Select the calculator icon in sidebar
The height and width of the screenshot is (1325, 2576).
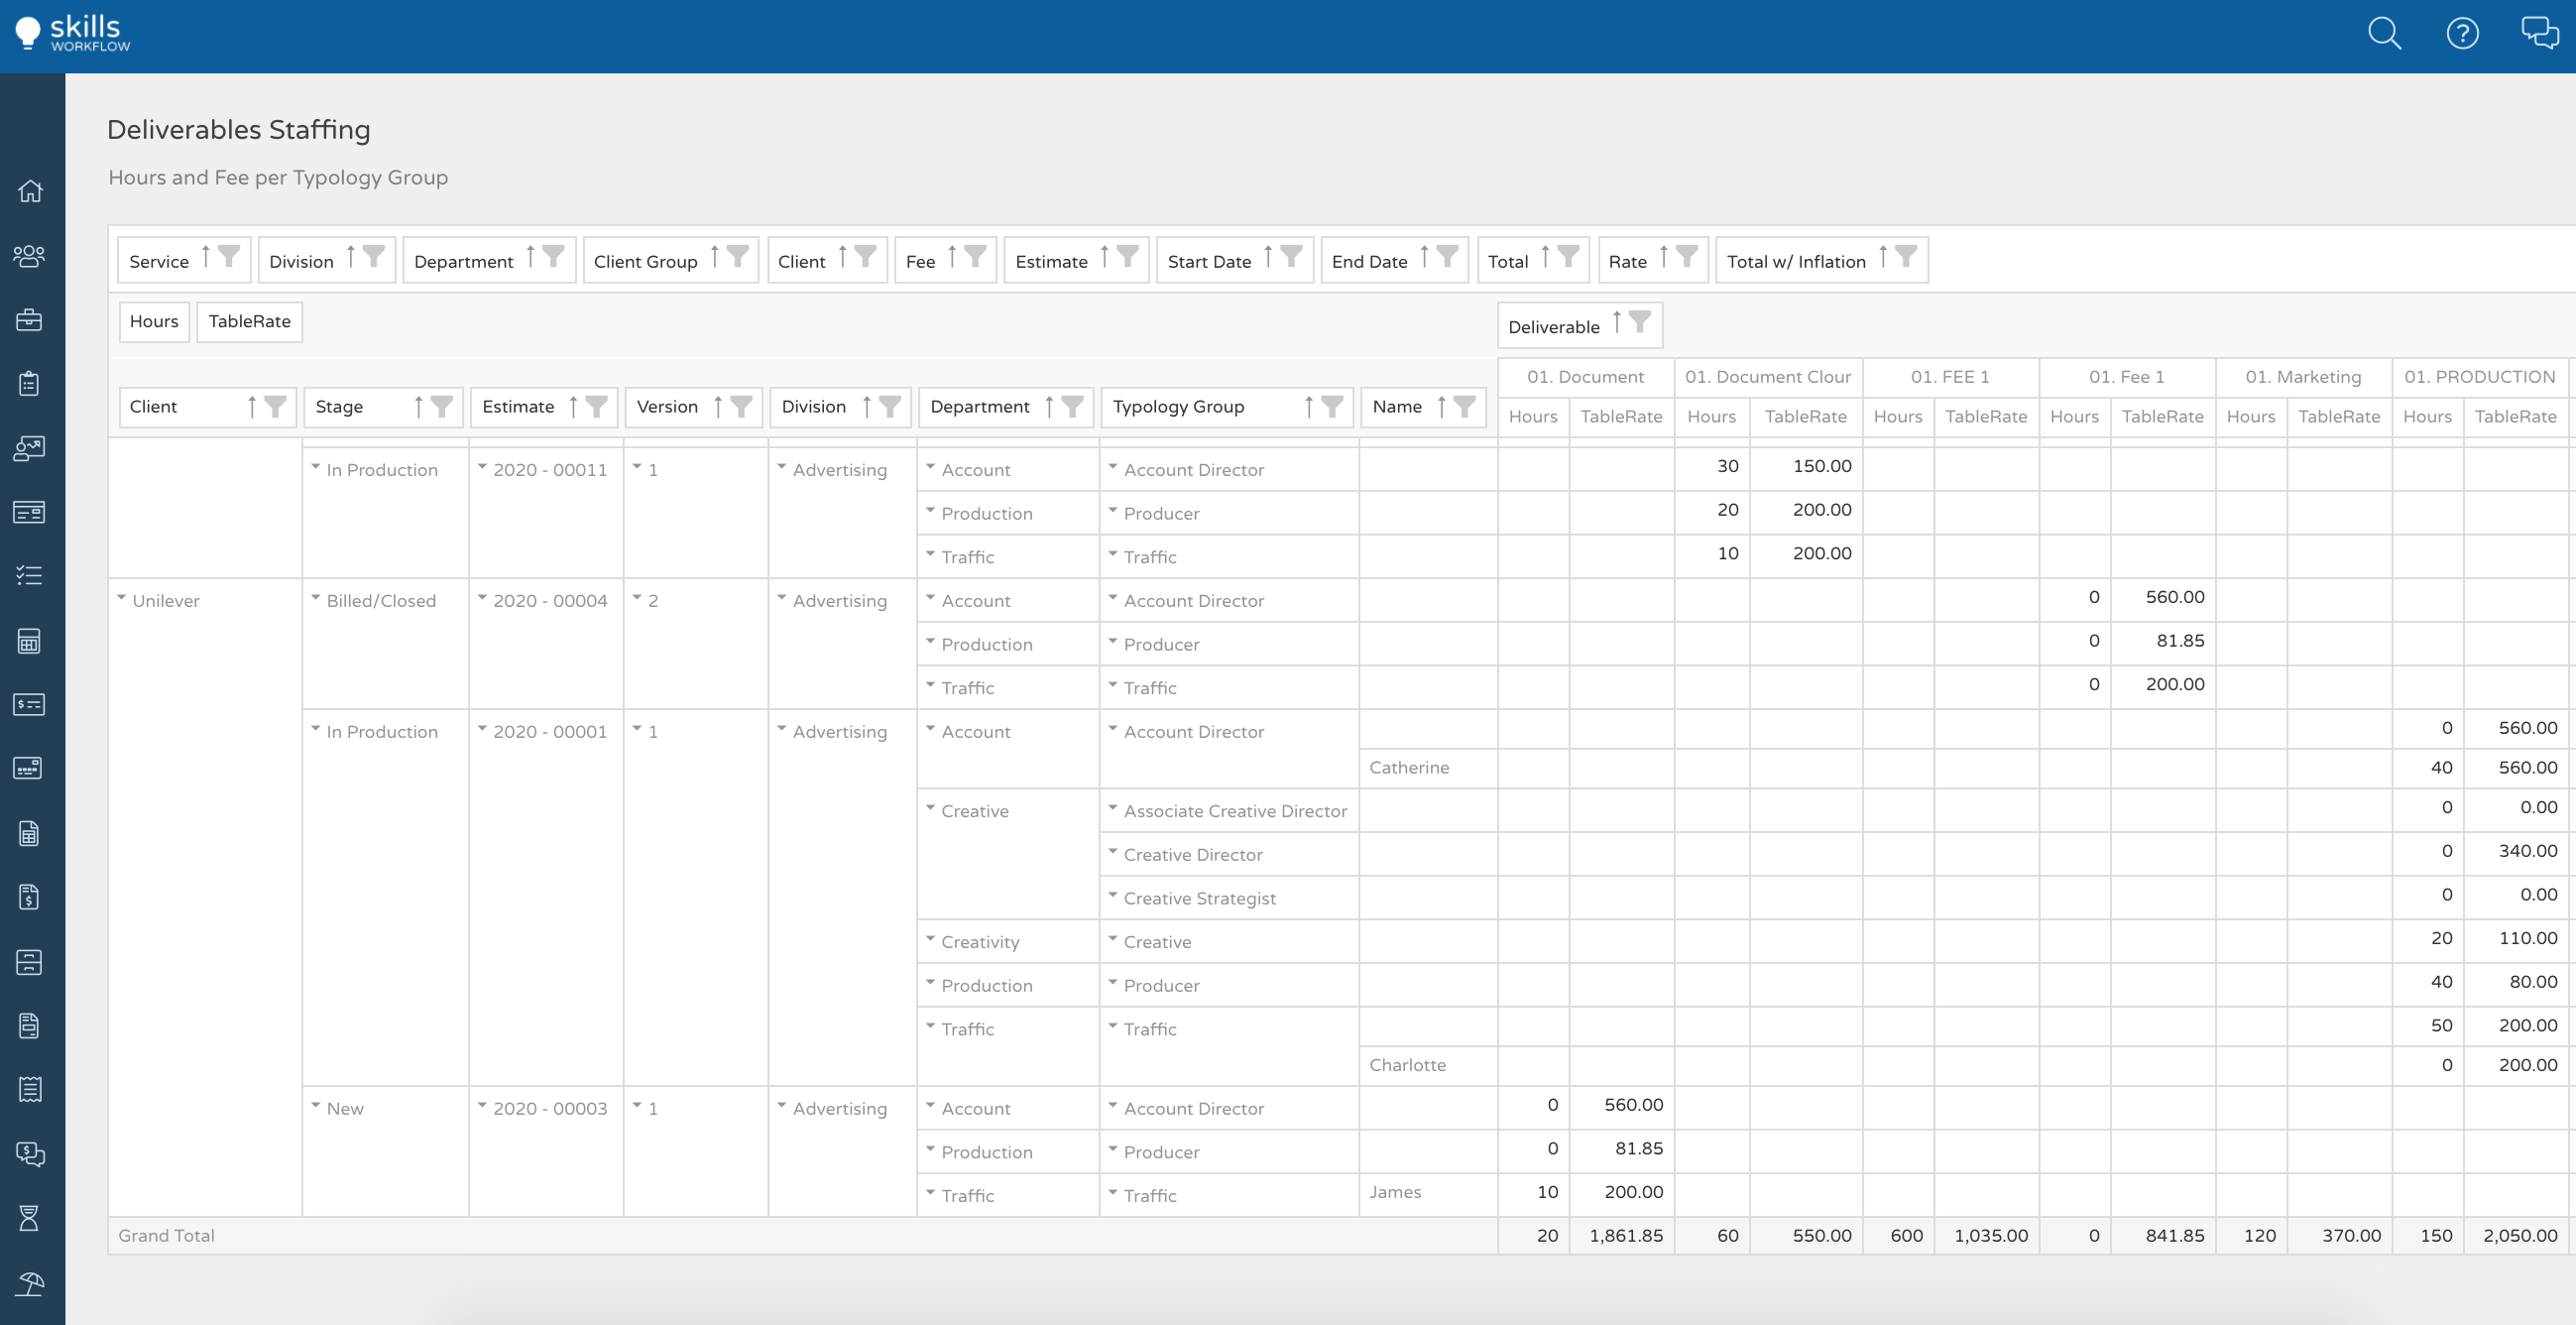pos(30,641)
